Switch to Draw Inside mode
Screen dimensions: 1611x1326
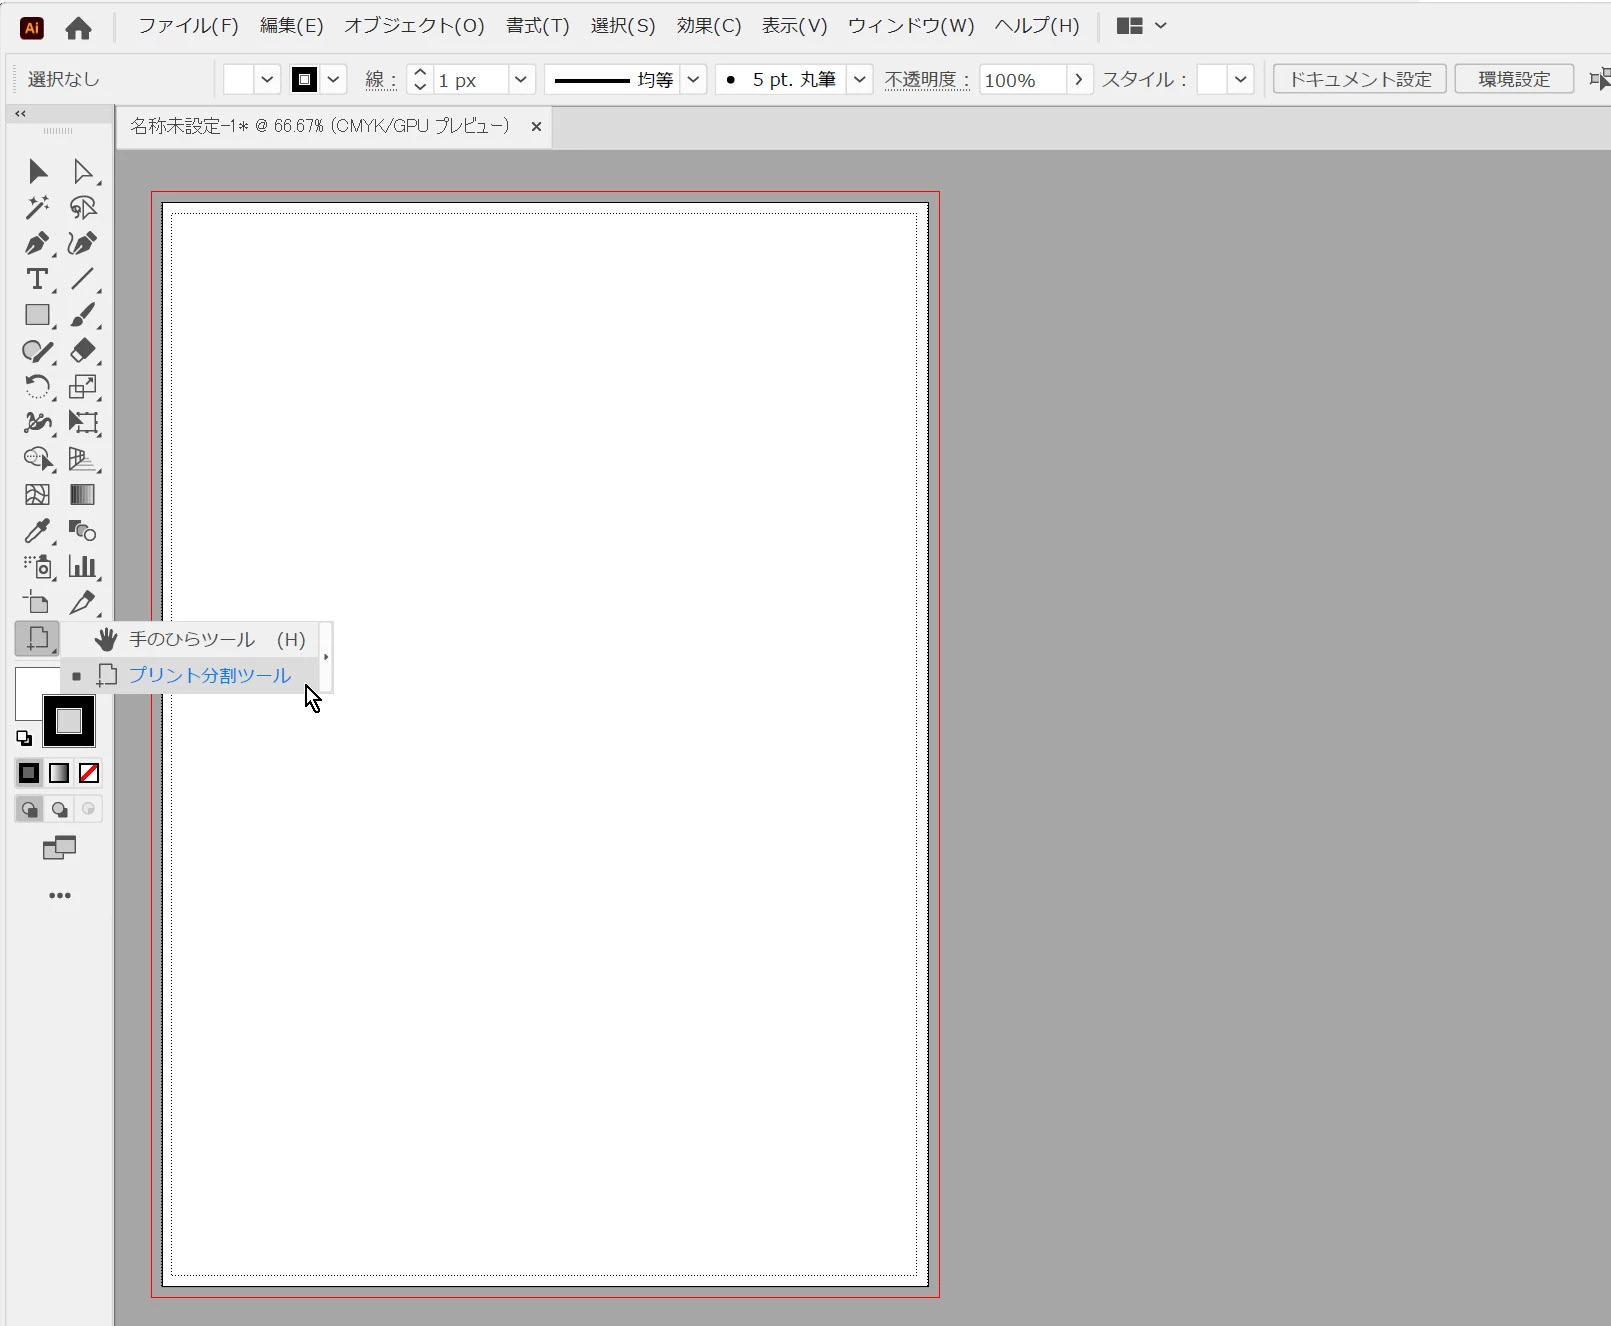click(x=89, y=809)
